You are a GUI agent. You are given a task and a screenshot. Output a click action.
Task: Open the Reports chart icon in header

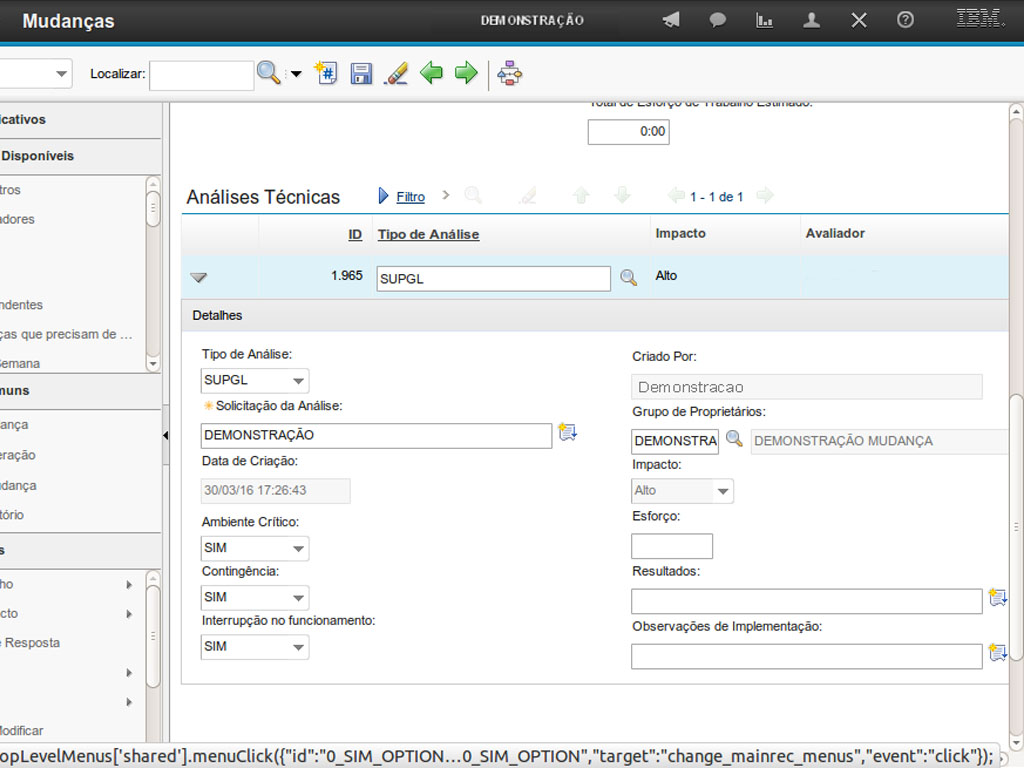764,20
